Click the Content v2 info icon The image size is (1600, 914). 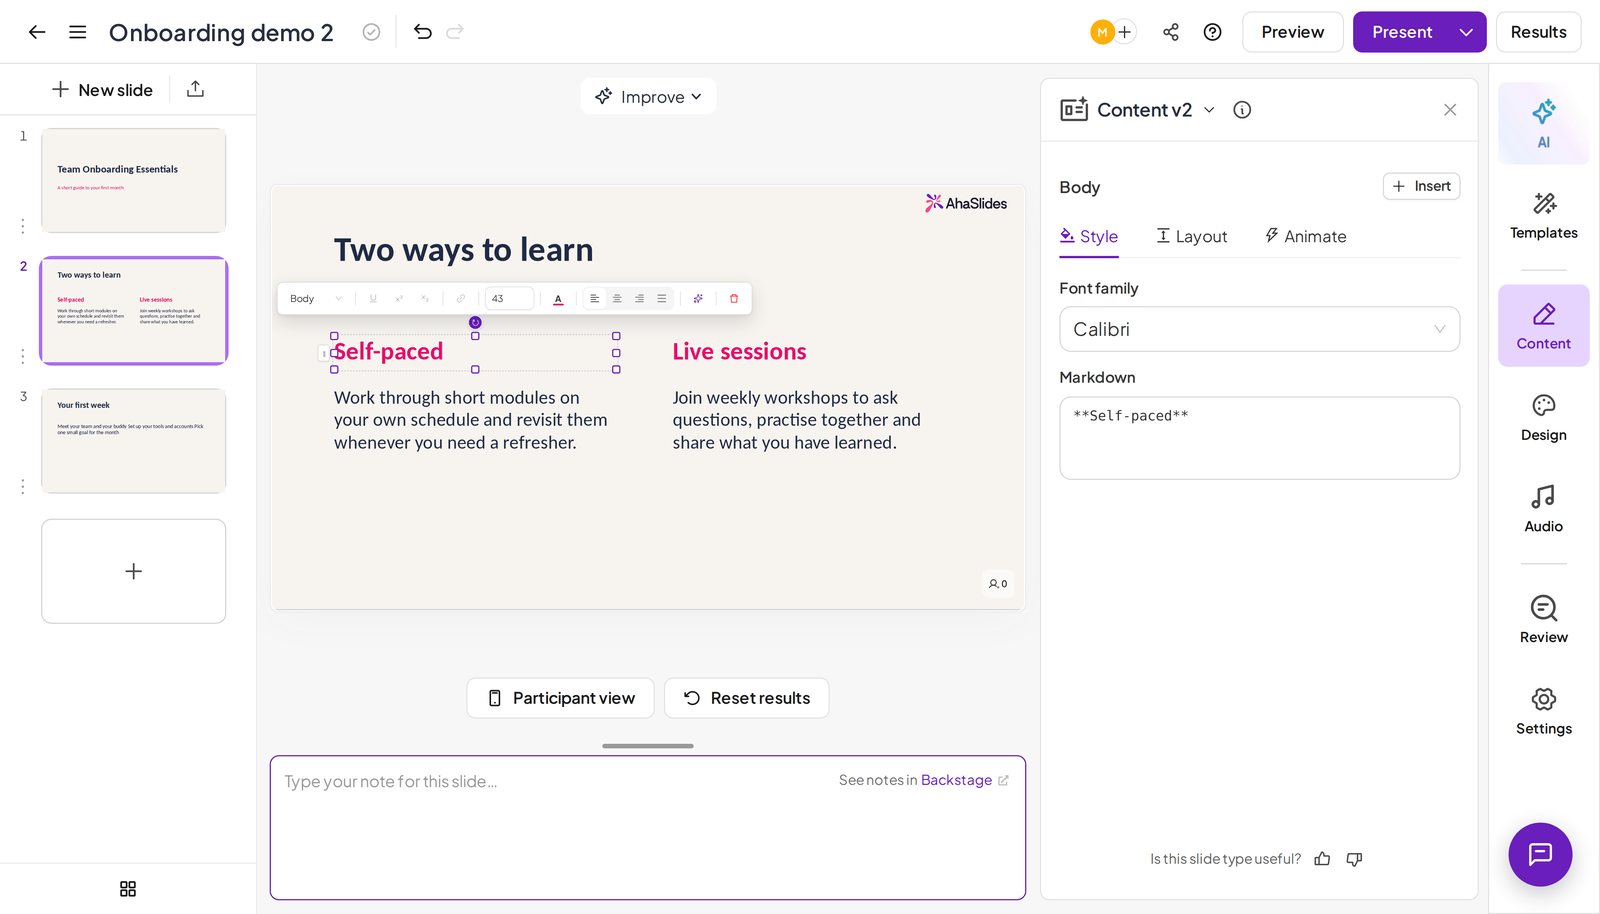[x=1242, y=110]
